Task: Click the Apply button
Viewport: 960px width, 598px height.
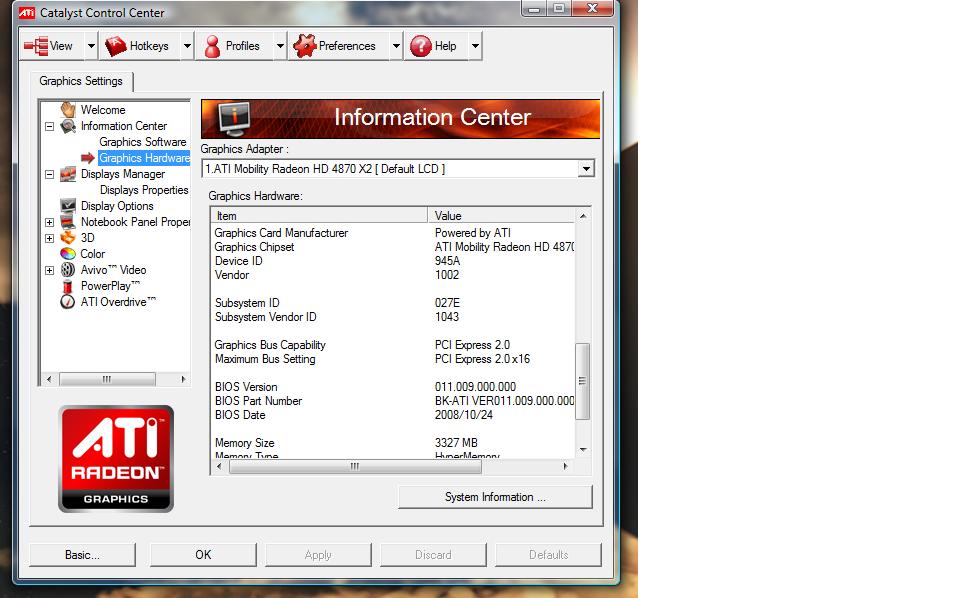Action: point(318,555)
